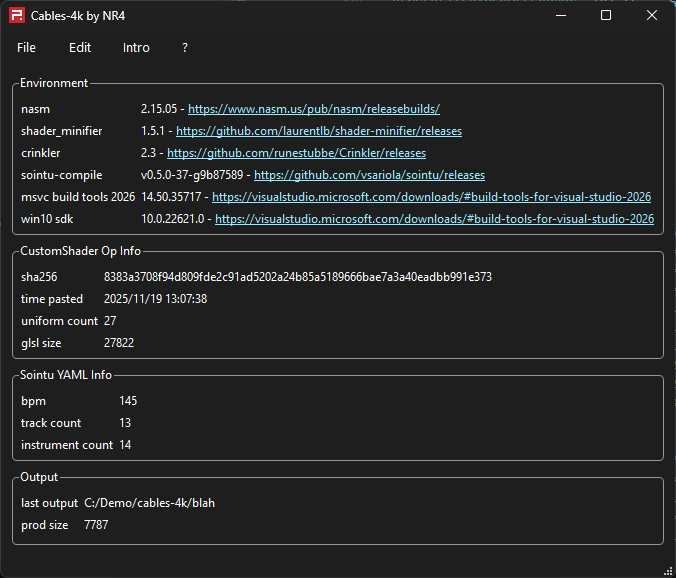The image size is (676, 578).
Task: Open the Edit menu
Action: click(80, 48)
